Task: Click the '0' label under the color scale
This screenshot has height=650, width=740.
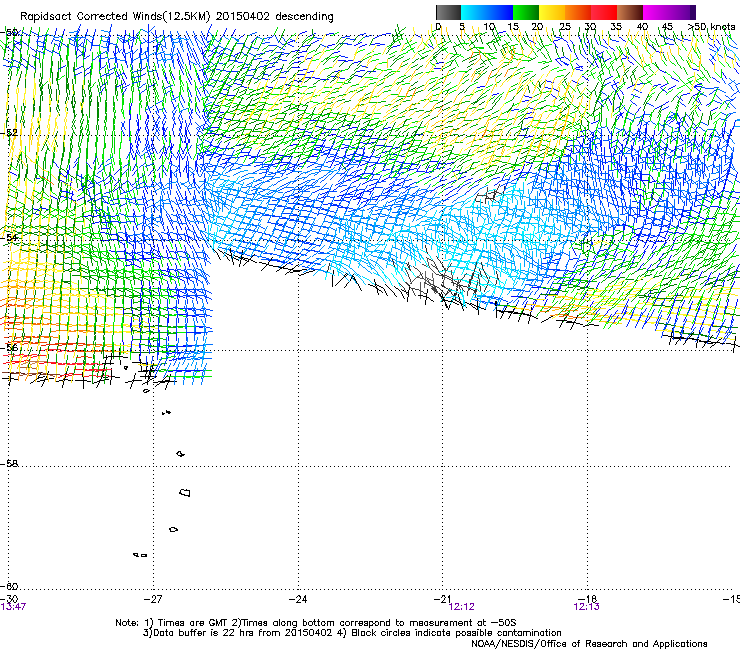Action: click(438, 27)
